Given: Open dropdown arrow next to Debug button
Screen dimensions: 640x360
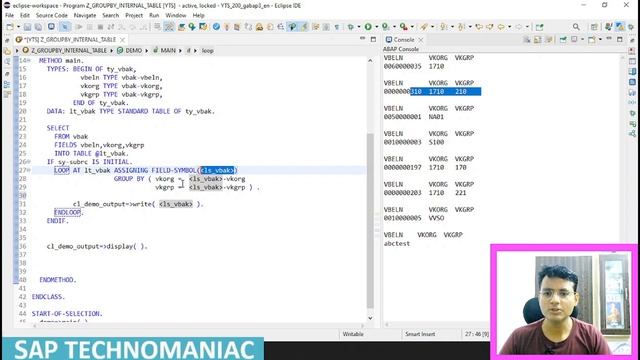Looking at the screenshot, I should pyautogui.click(x=358, y=27).
